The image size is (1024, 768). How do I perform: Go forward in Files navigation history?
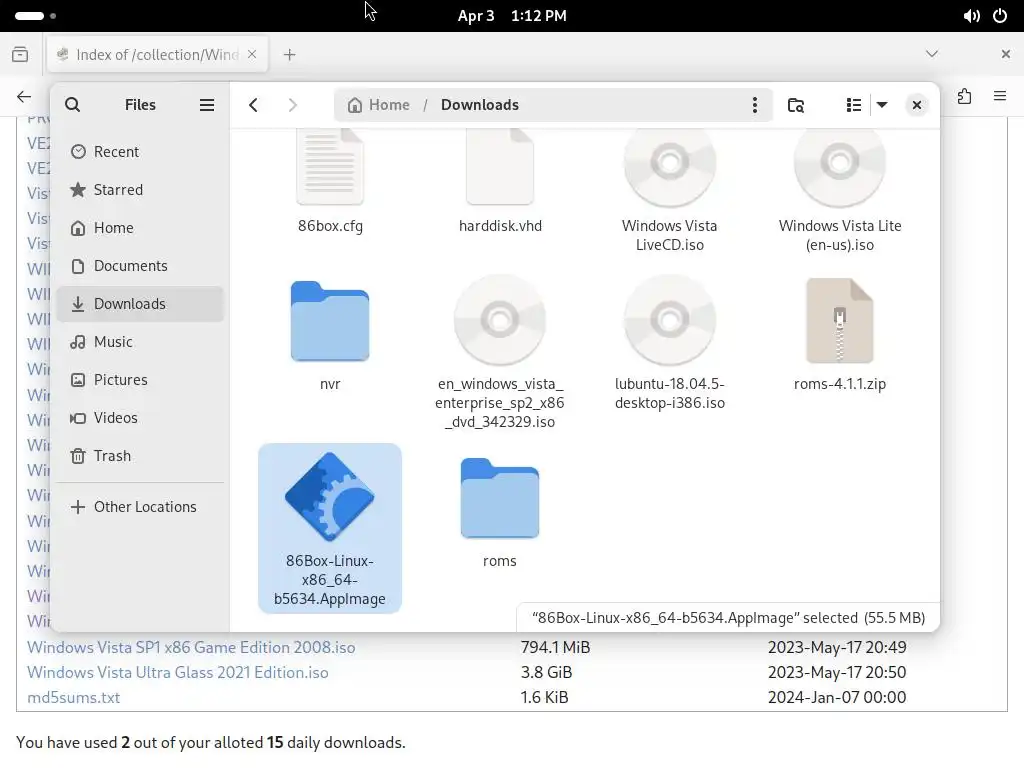[292, 104]
